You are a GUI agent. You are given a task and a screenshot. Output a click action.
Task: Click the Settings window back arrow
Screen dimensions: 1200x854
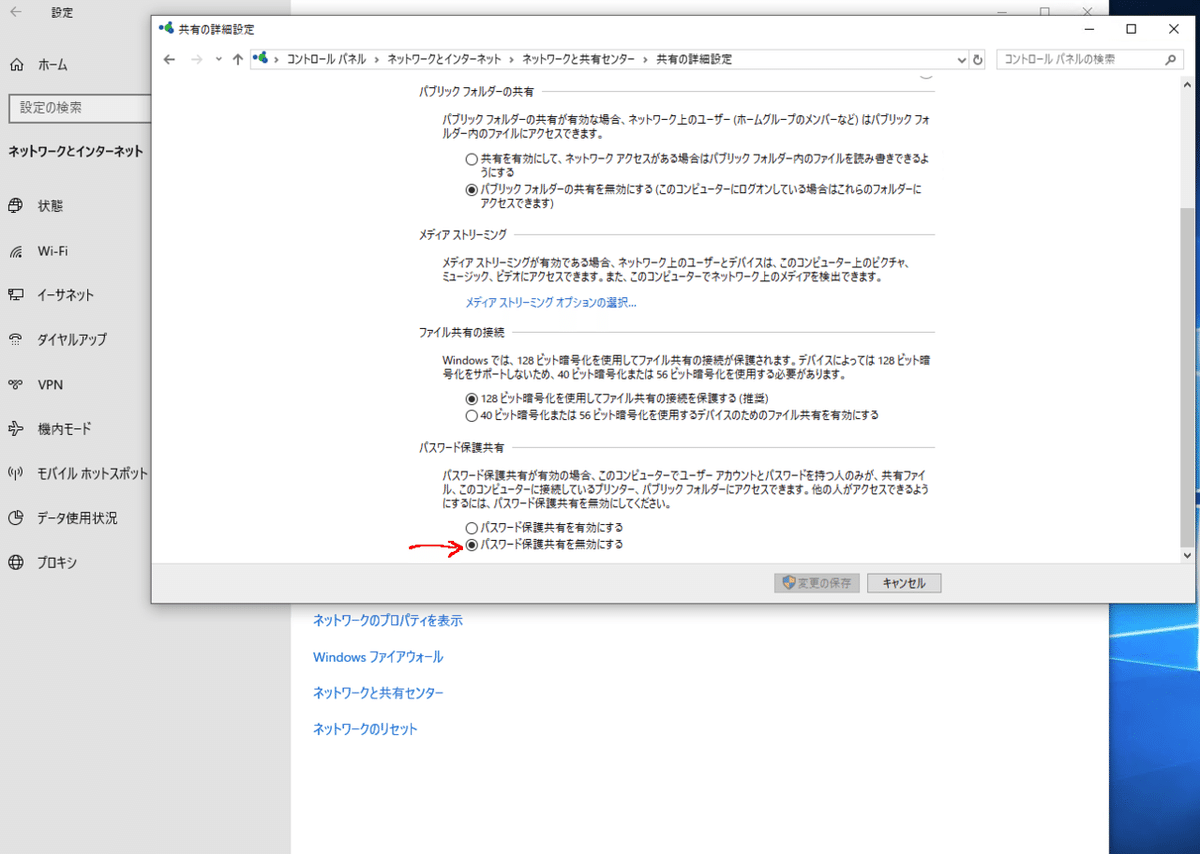point(16,13)
